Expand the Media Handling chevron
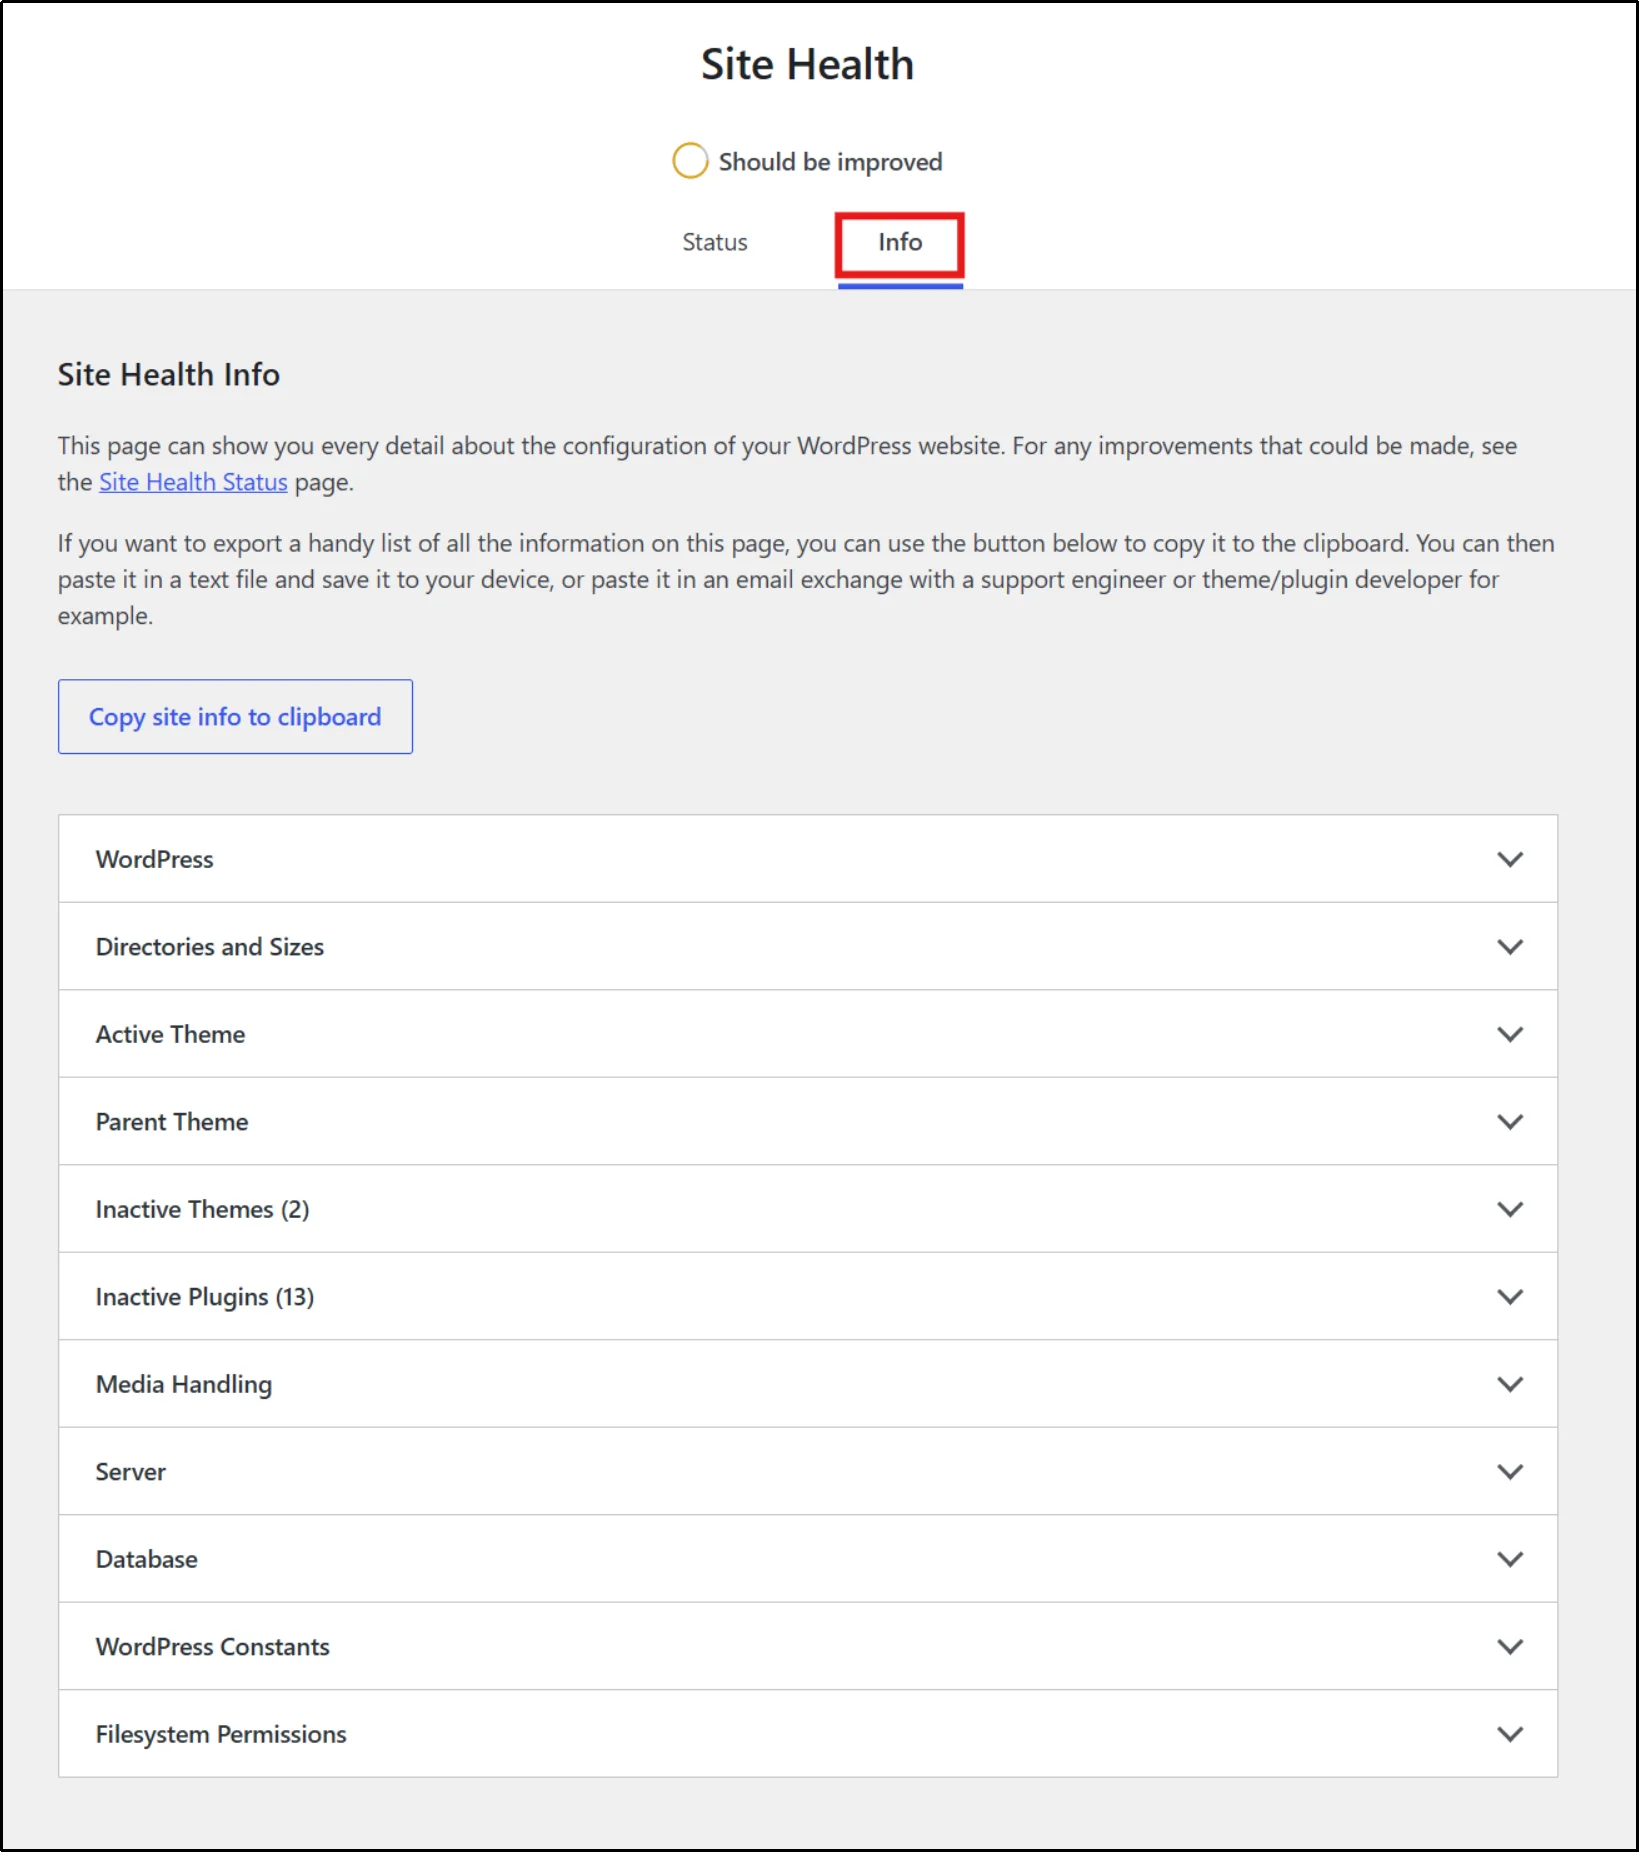The image size is (1640, 1853). 1510,1384
